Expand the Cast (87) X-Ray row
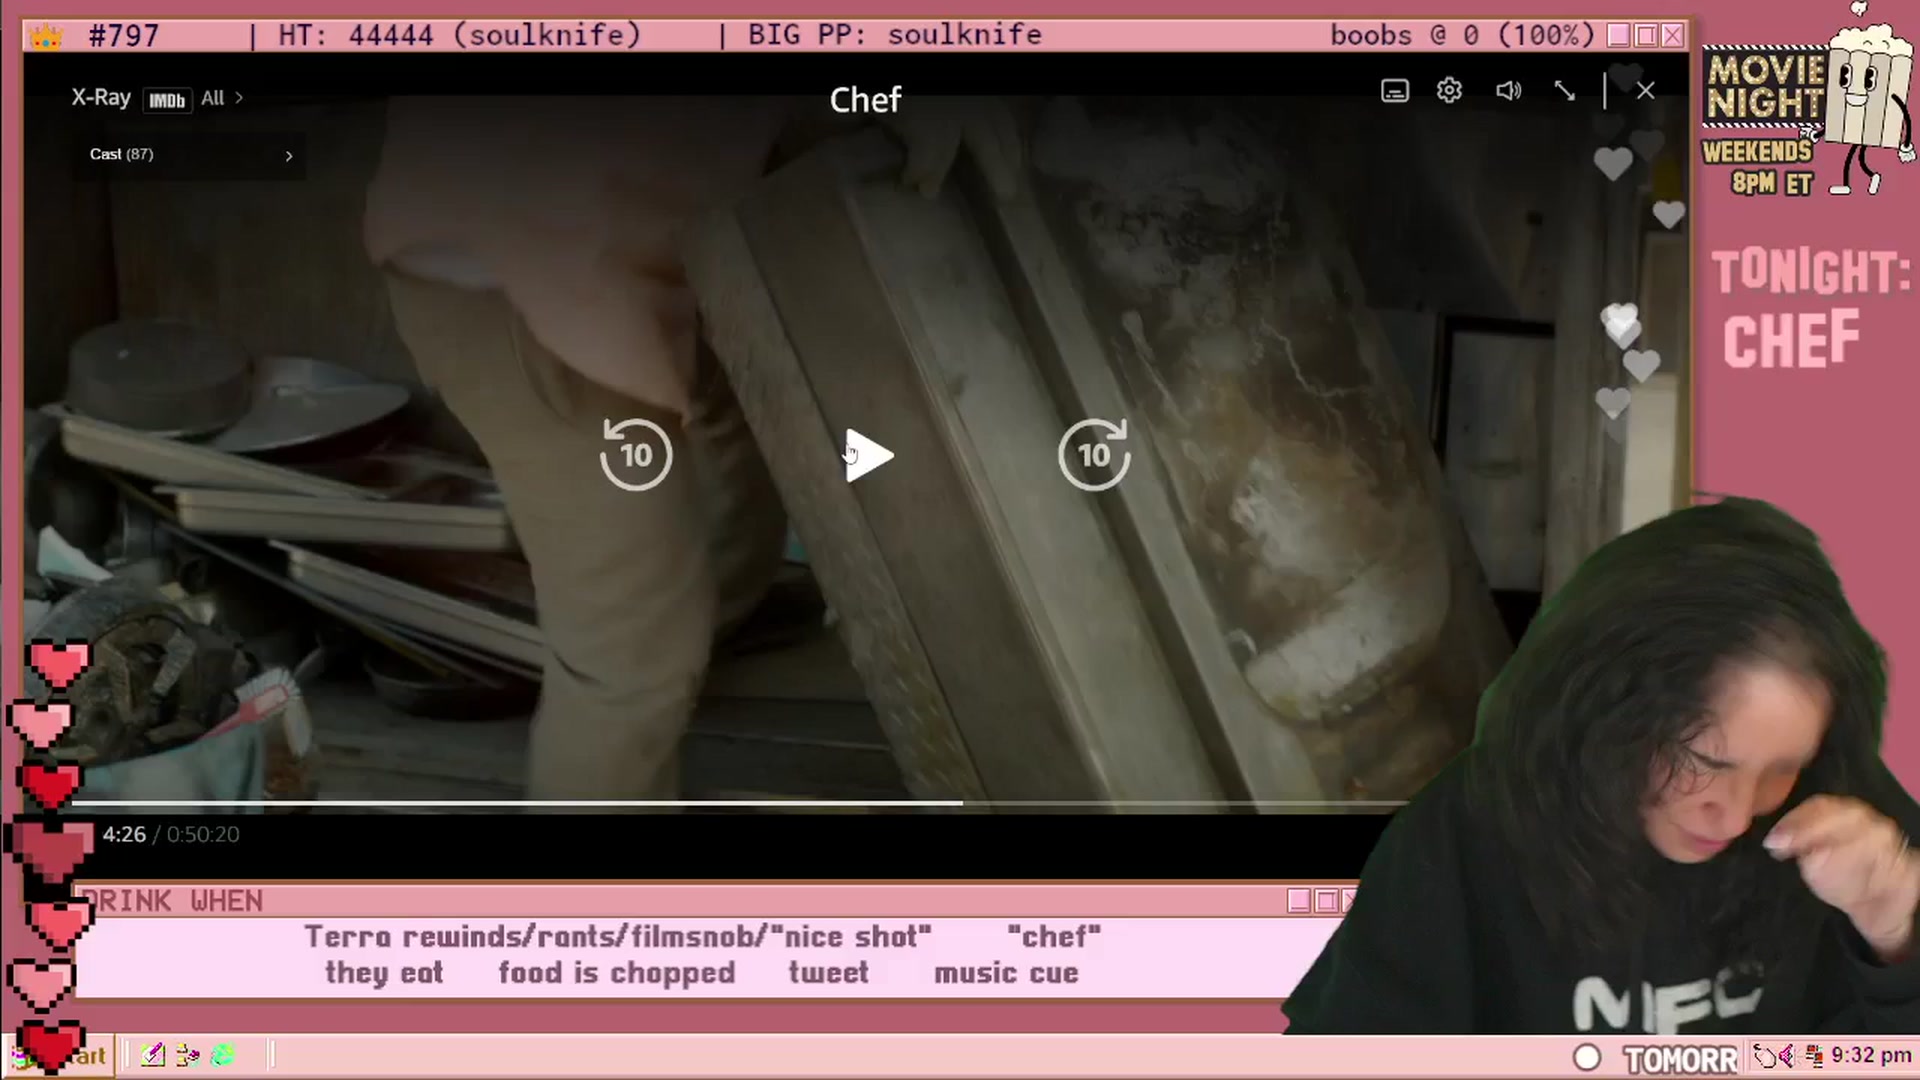 point(190,155)
